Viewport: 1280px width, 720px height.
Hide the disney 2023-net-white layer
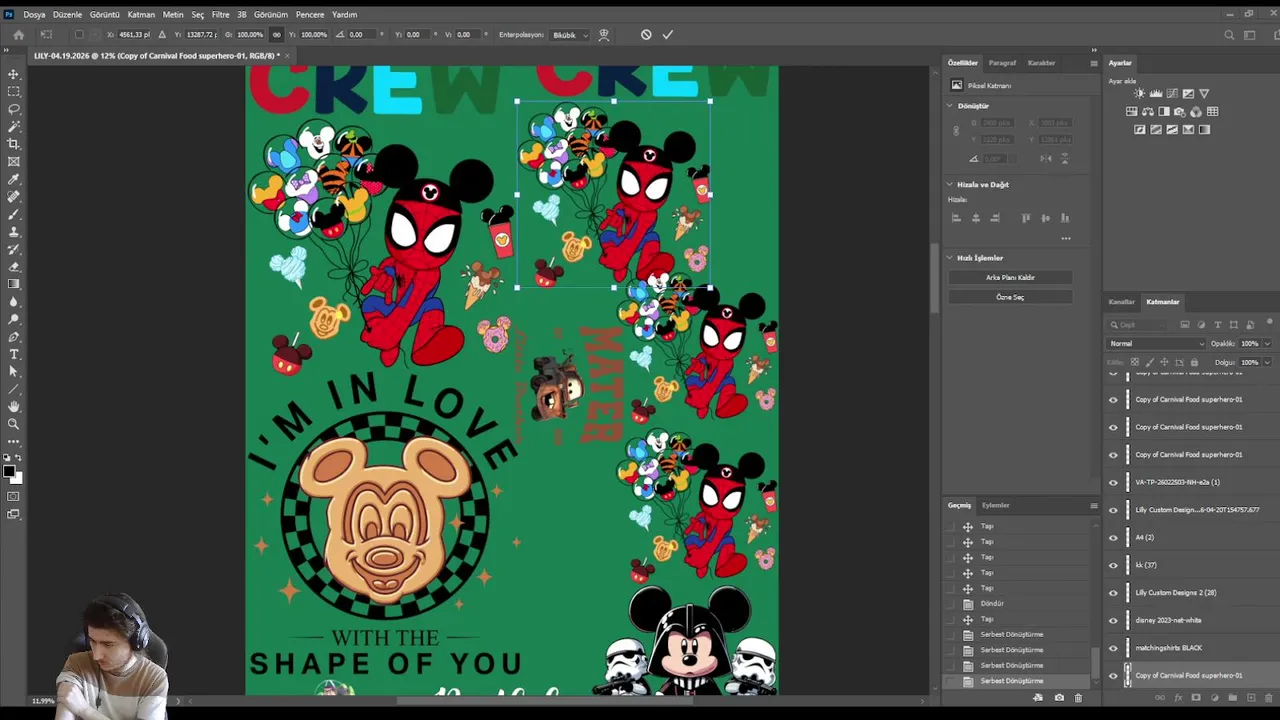tap(1113, 620)
